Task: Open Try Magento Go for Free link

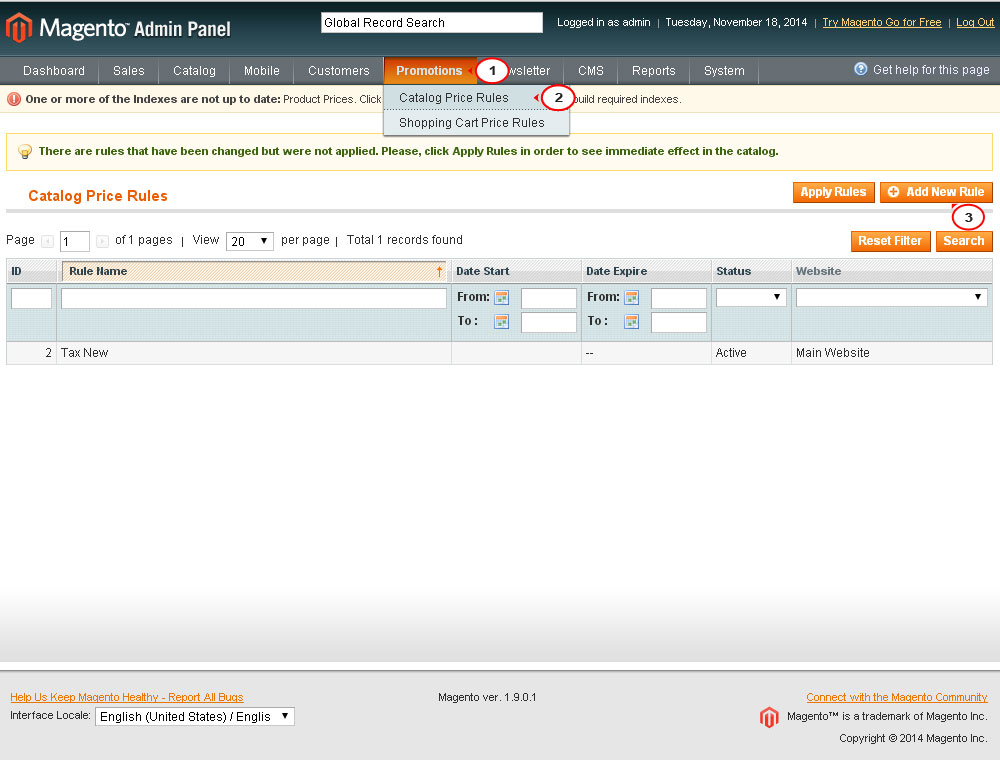Action: (x=882, y=22)
